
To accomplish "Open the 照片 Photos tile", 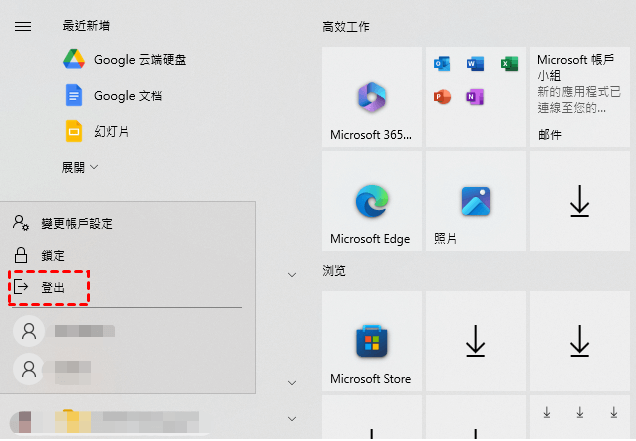I will coord(475,201).
